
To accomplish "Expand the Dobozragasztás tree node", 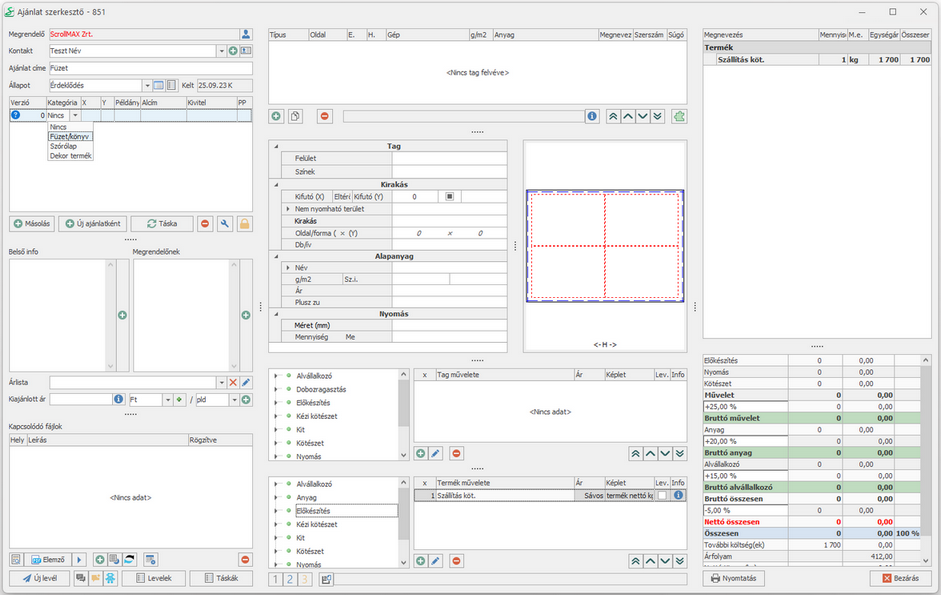I will [x=276, y=390].
